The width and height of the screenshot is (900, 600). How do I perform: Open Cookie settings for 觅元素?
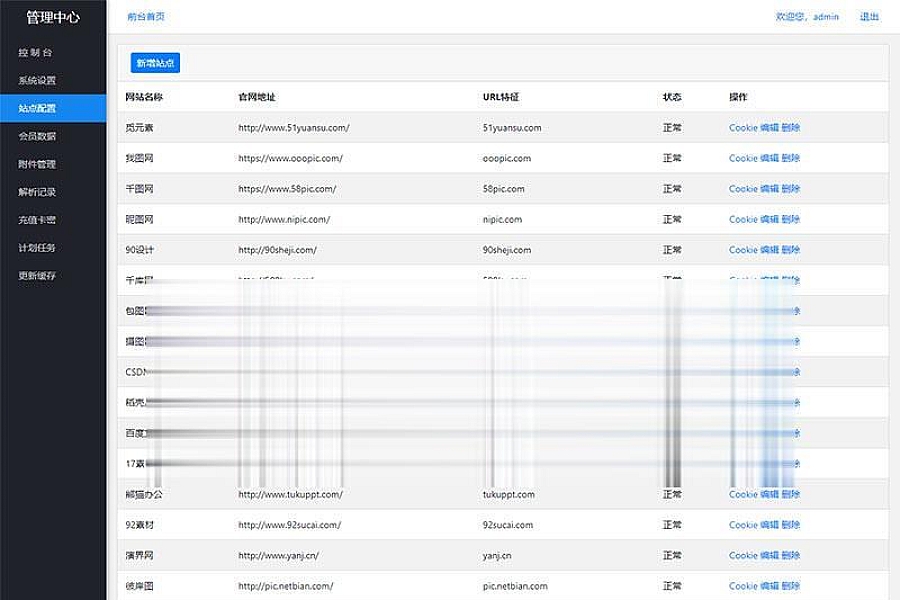[x=743, y=127]
